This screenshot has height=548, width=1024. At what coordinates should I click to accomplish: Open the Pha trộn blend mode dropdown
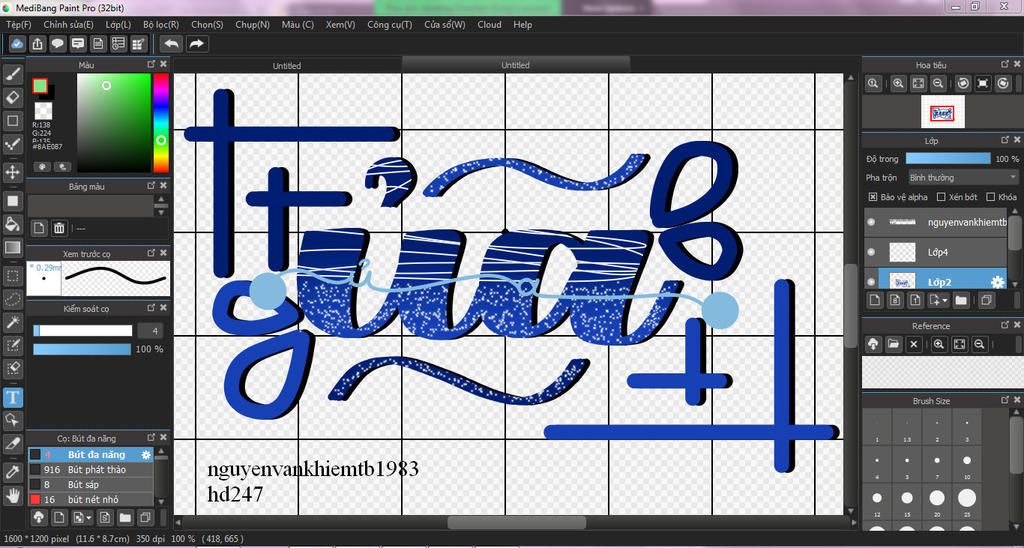(x=963, y=178)
